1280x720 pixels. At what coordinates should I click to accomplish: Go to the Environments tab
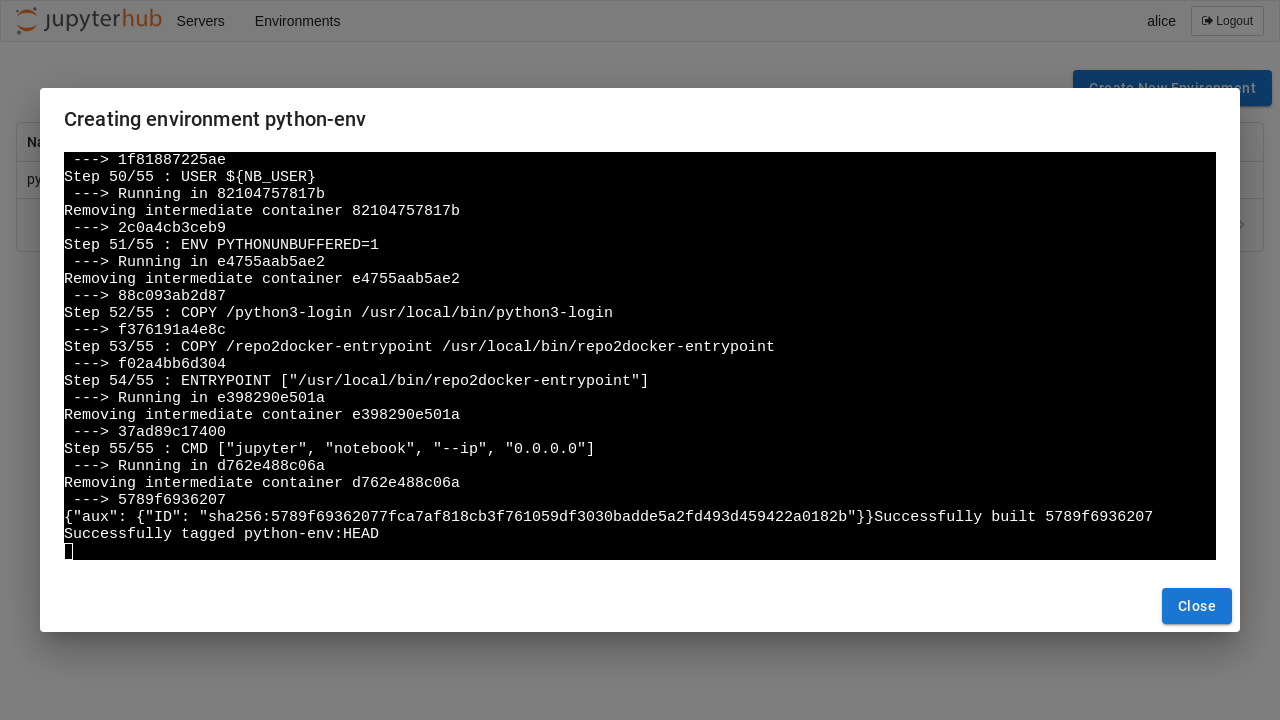pyautogui.click(x=297, y=21)
